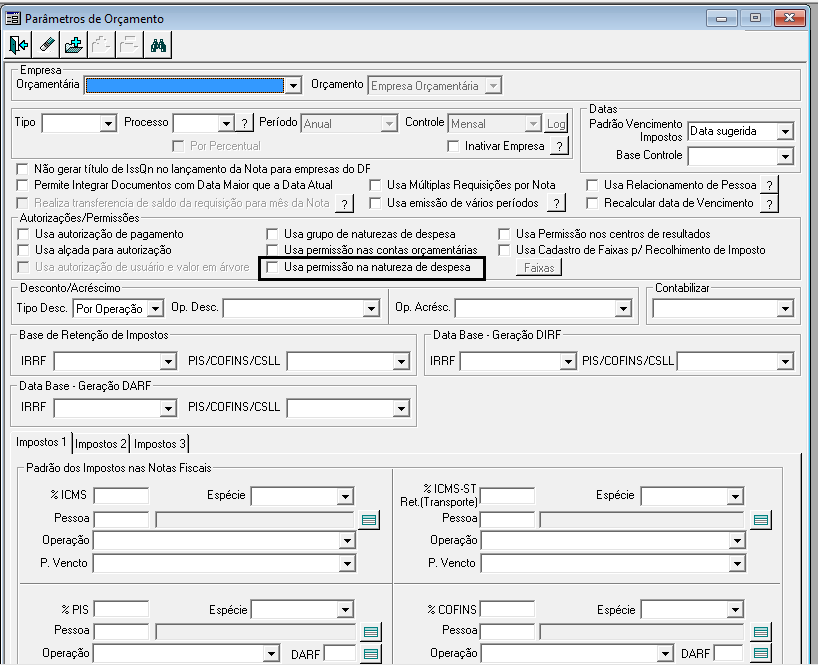818x666 pixels.
Task: Open the ICMS Espécie dropdown
Action: pyautogui.click(x=345, y=497)
